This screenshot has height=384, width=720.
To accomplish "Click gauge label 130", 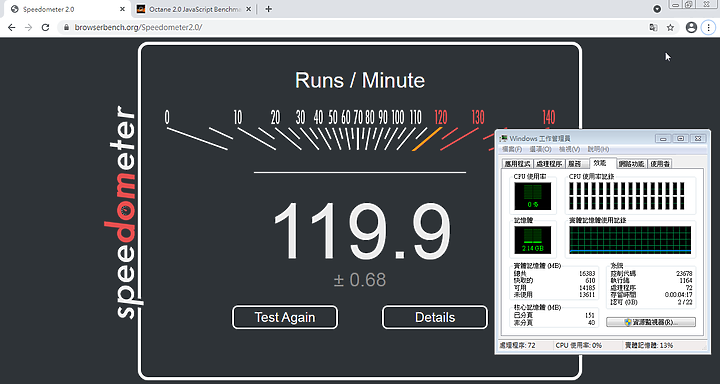I will tap(478, 118).
